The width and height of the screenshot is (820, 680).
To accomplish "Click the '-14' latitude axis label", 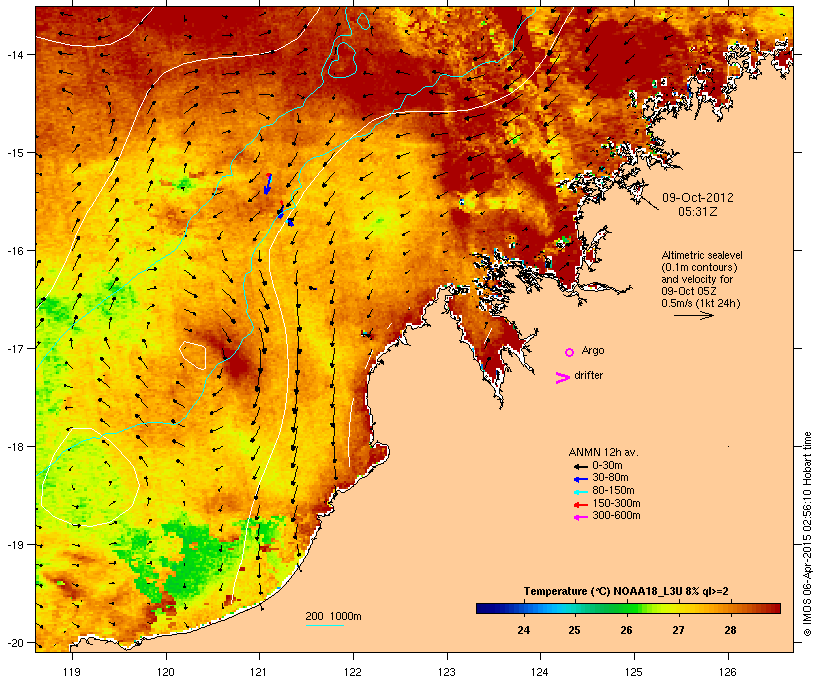I will 14,55.
